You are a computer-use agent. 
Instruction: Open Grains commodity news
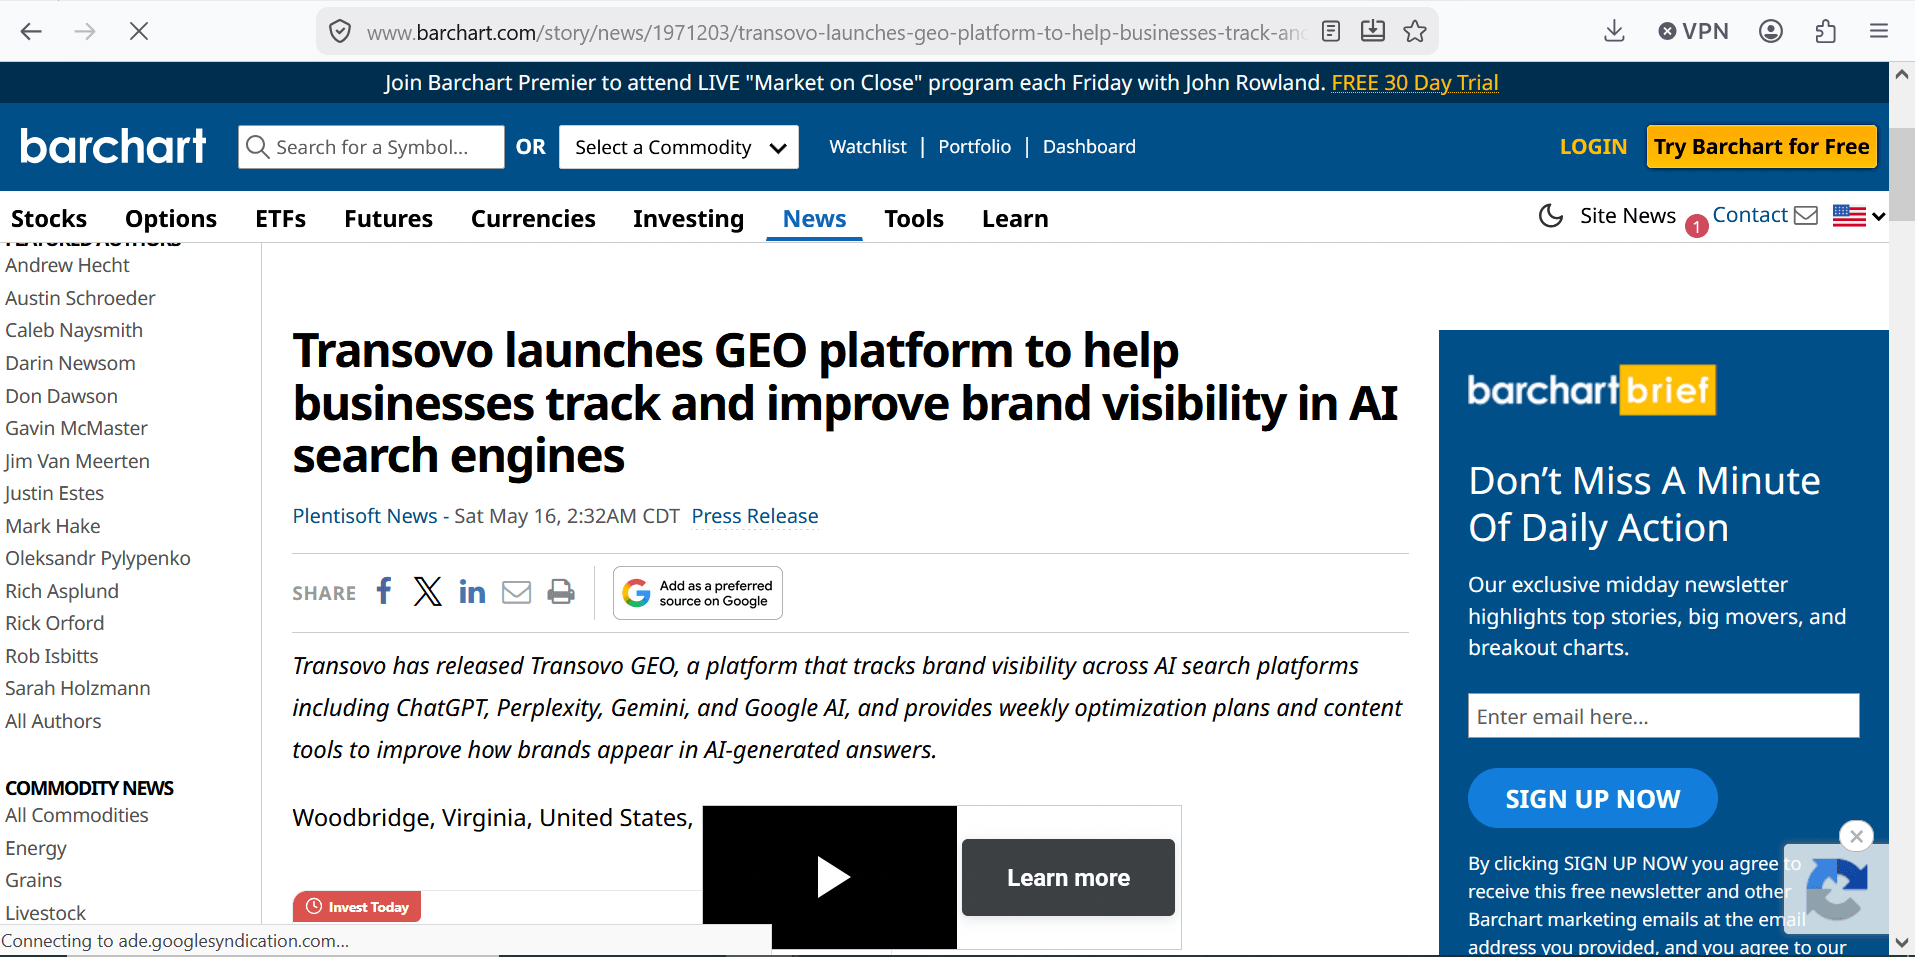[34, 880]
